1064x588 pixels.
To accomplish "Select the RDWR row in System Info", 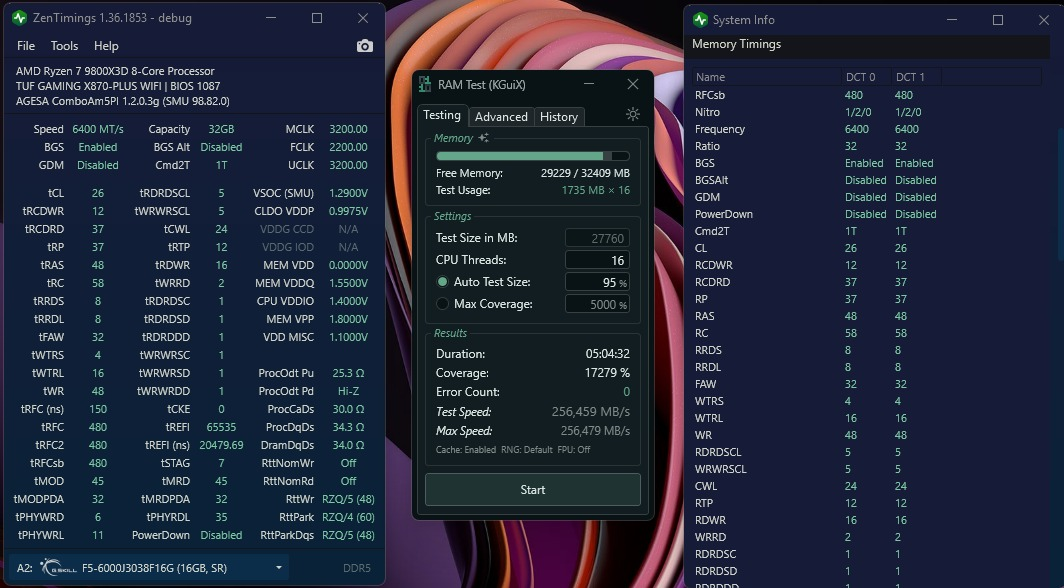I will click(867, 520).
